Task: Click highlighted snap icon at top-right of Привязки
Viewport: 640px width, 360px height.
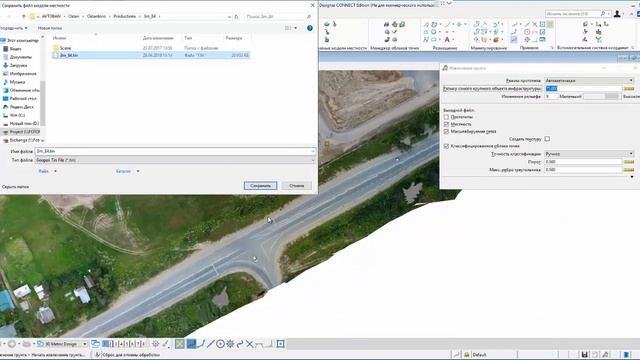Action: coord(550,24)
